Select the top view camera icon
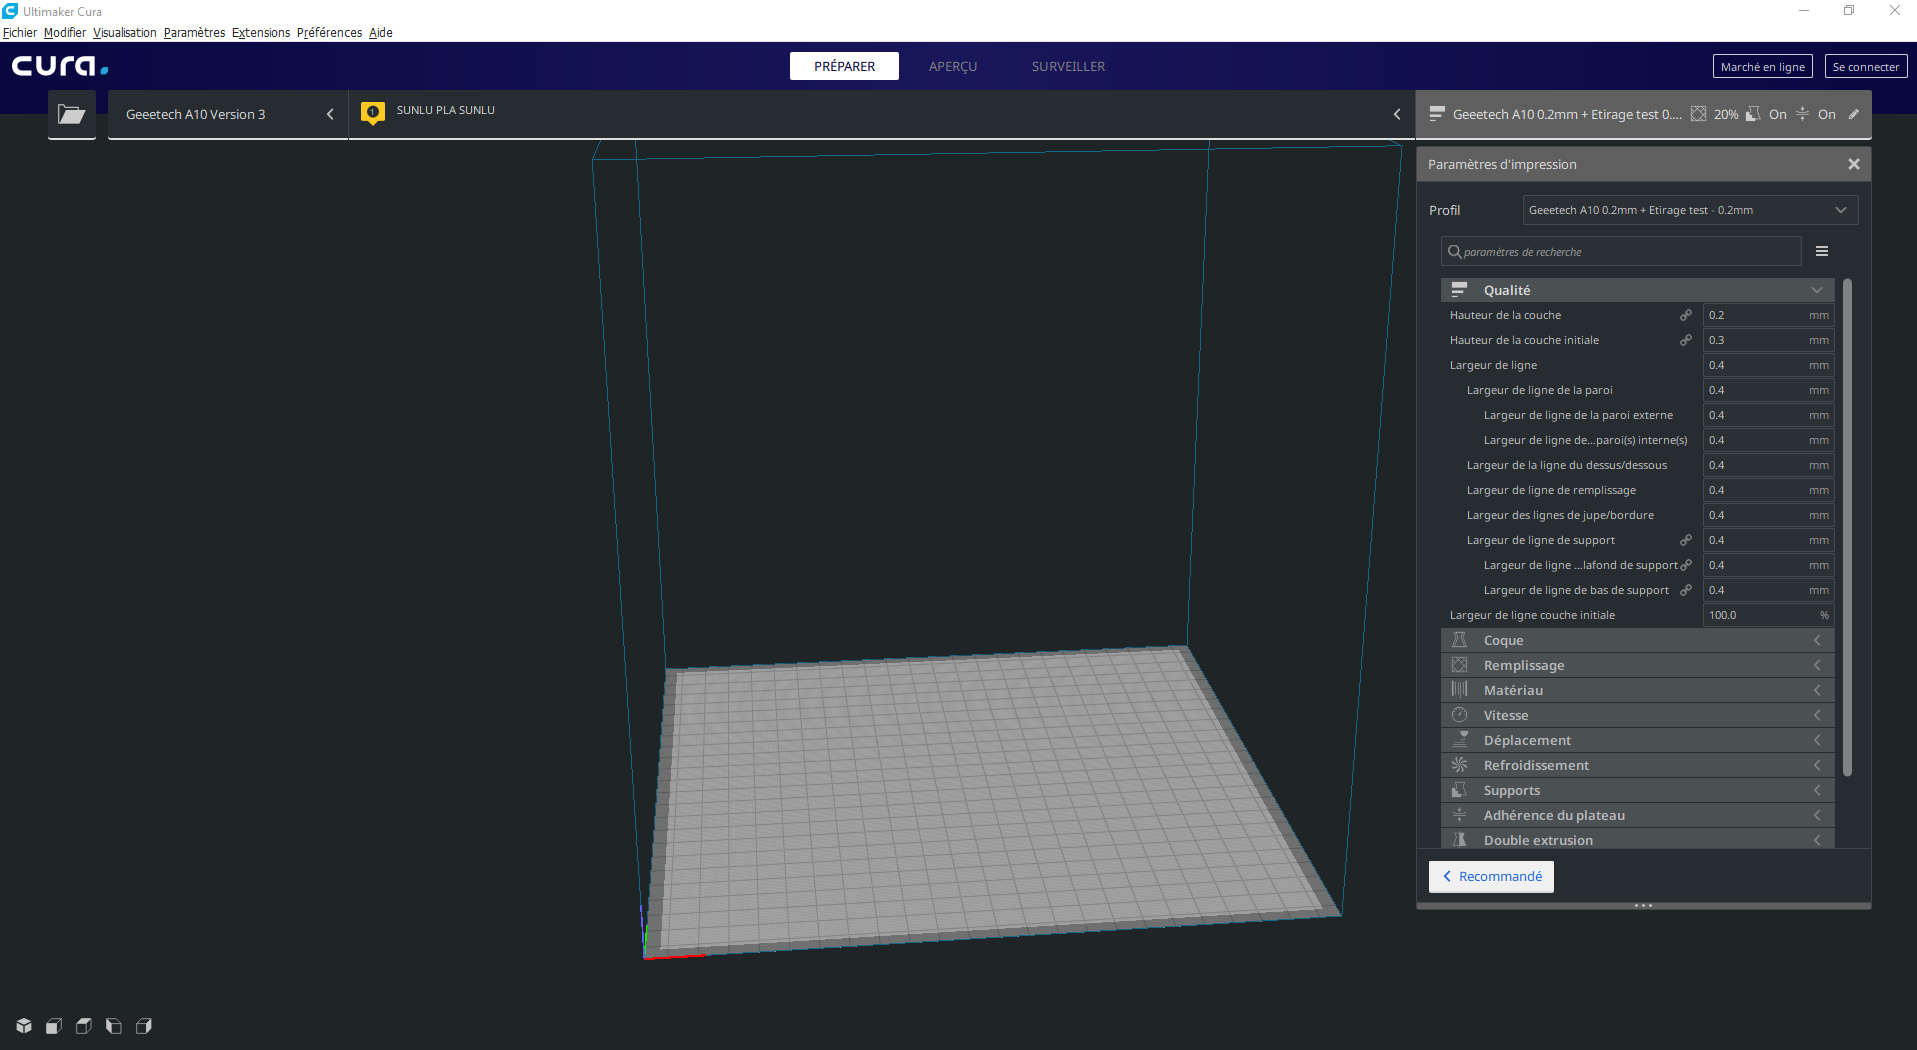Viewport: 1917px width, 1050px height. click(84, 1026)
